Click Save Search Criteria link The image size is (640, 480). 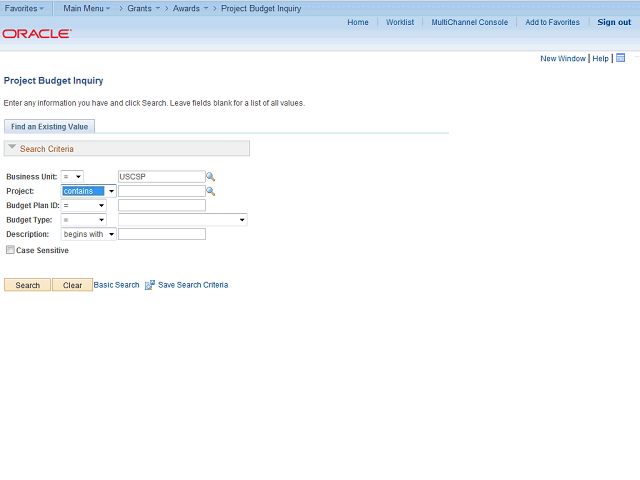(193, 285)
